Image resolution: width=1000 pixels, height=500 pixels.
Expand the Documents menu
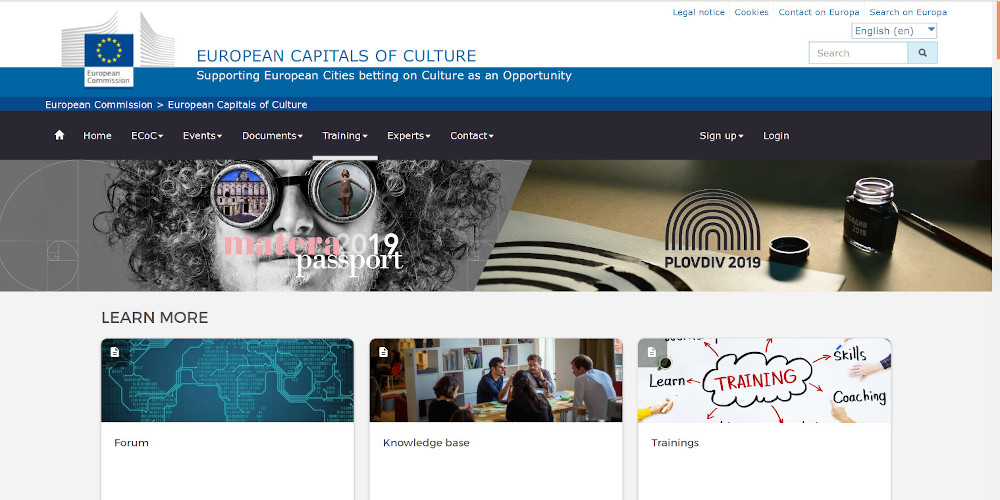click(x=272, y=135)
